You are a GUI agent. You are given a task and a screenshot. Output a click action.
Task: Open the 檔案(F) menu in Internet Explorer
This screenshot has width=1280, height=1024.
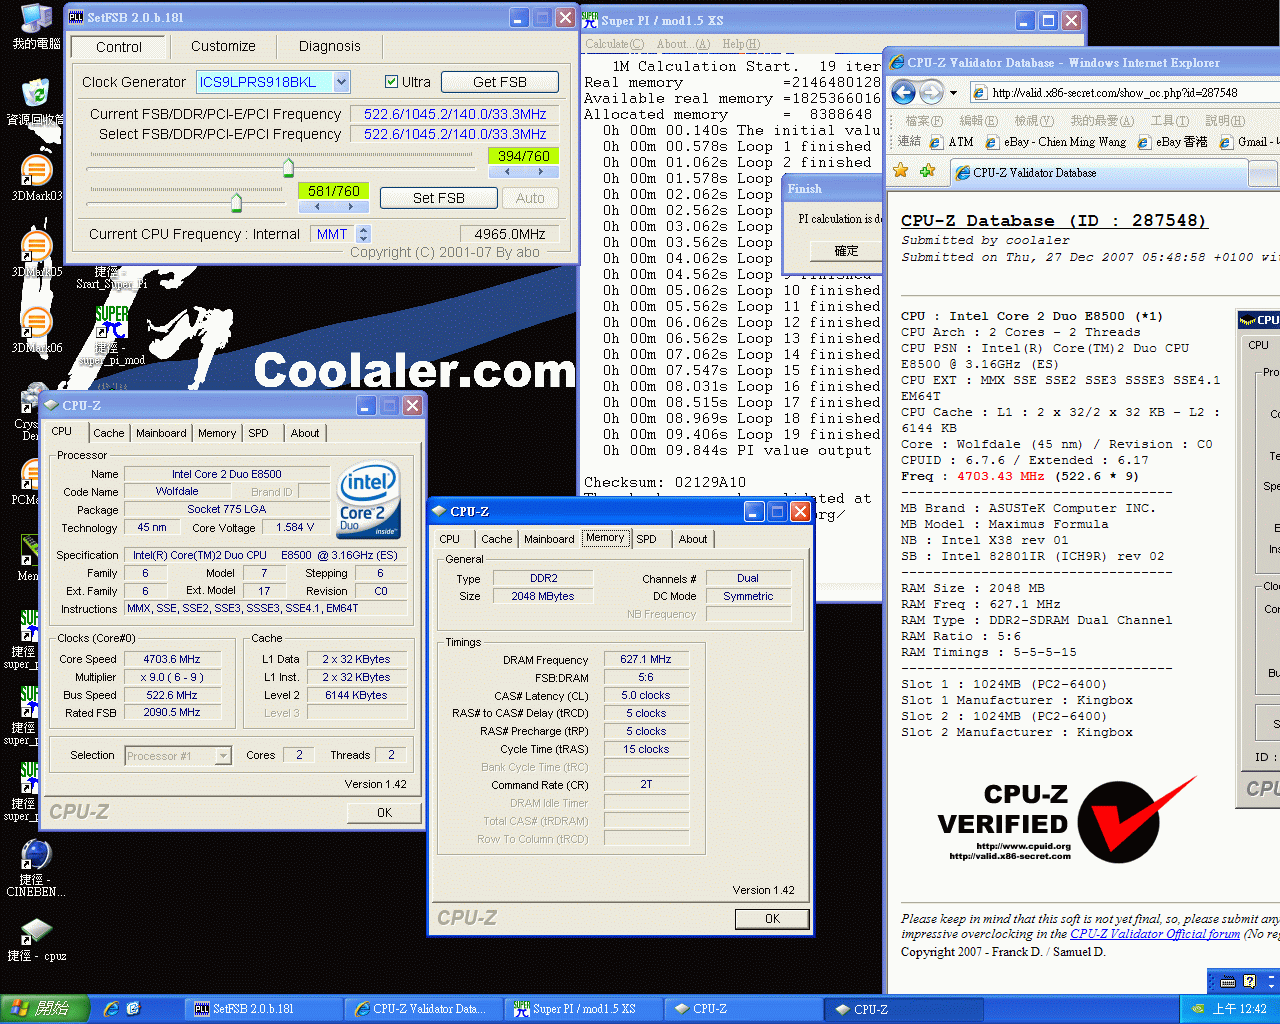(x=924, y=120)
